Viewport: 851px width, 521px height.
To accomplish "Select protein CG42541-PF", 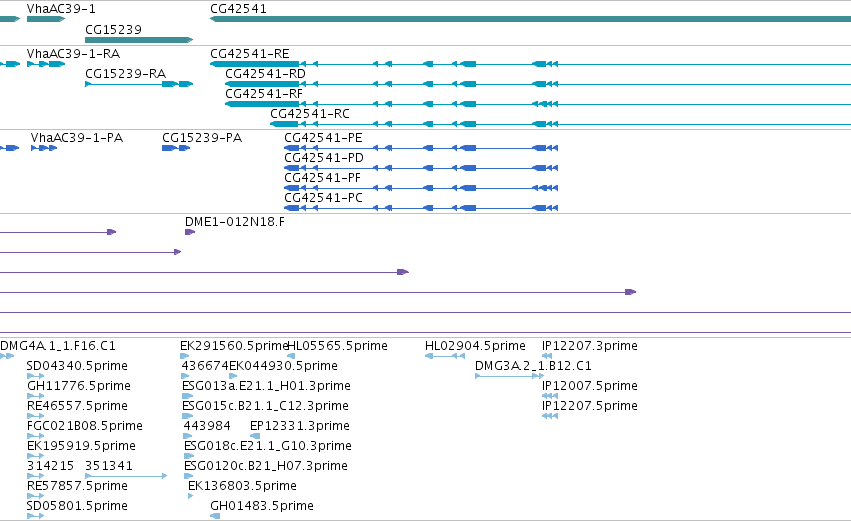I will click(322, 178).
